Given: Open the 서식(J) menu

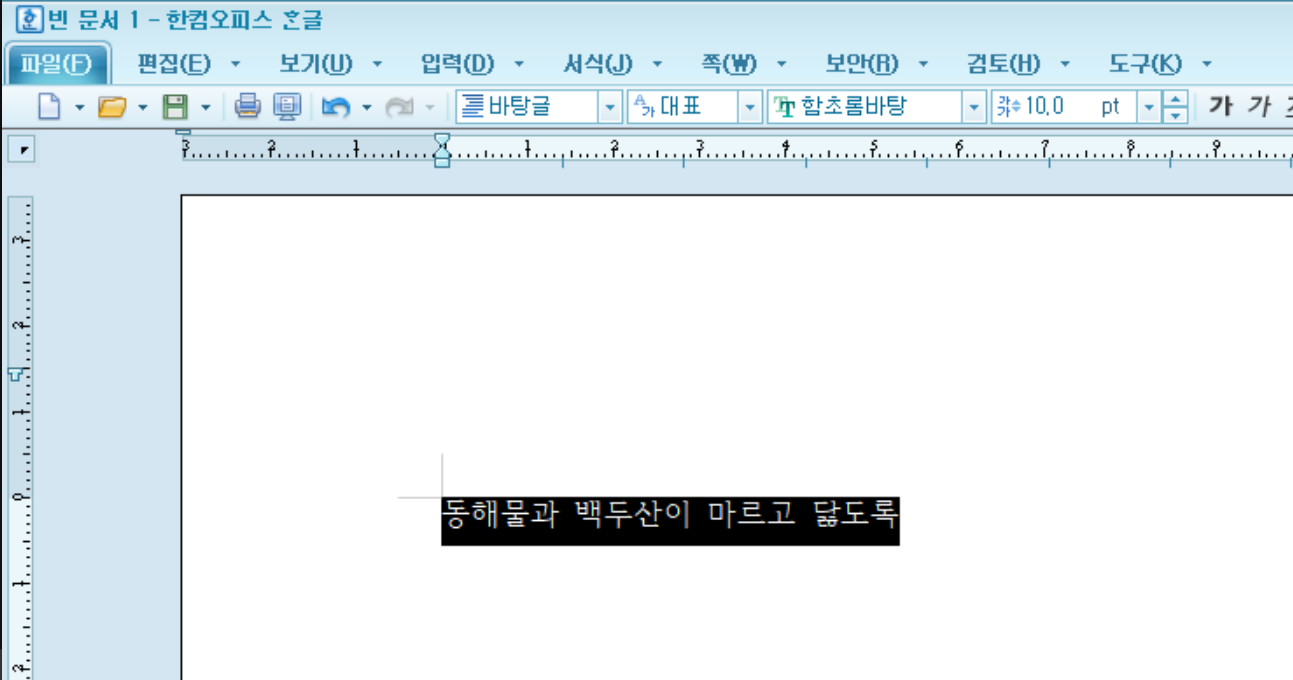Looking at the screenshot, I should (598, 65).
